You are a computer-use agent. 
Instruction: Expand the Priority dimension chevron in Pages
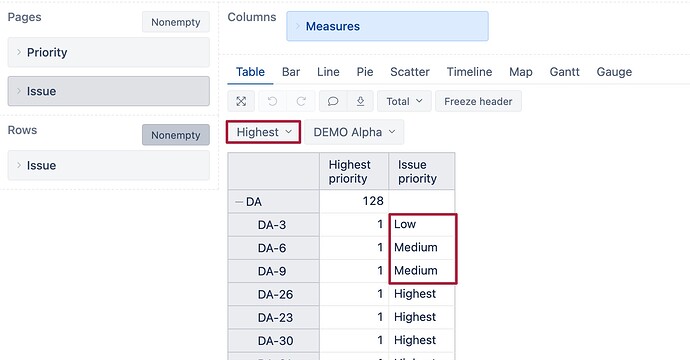[19, 52]
